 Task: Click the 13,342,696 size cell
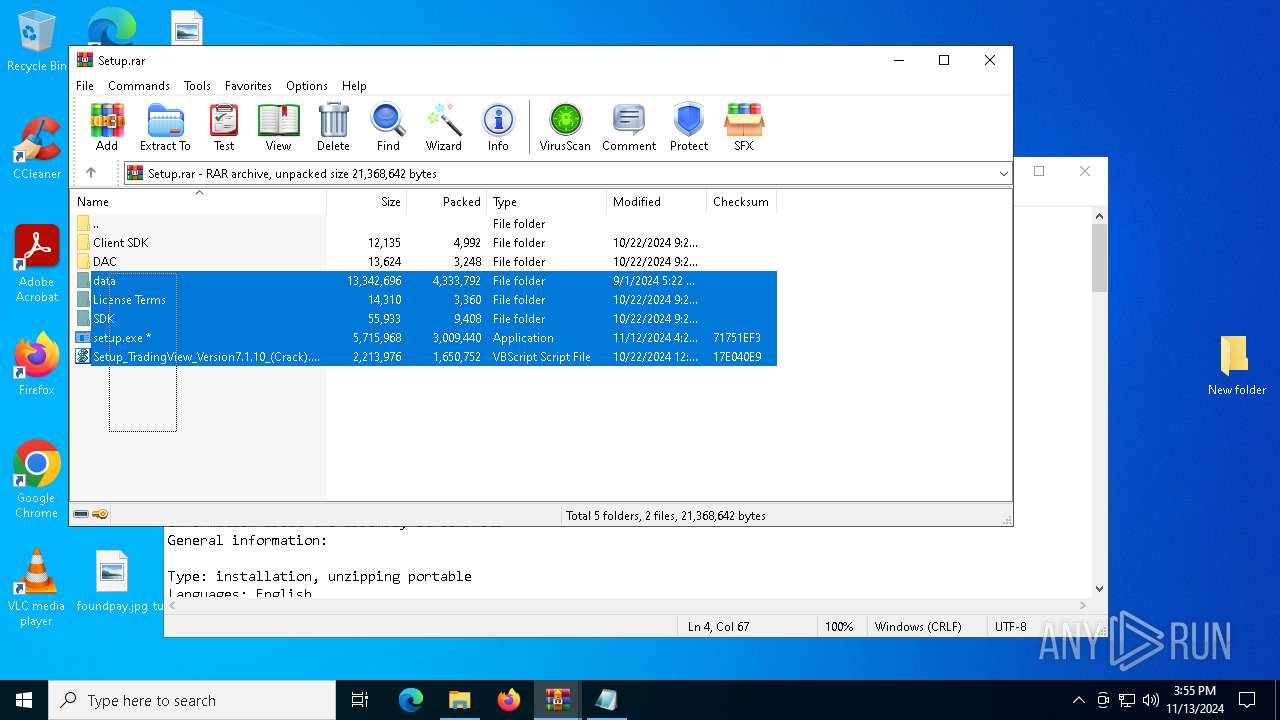point(374,280)
